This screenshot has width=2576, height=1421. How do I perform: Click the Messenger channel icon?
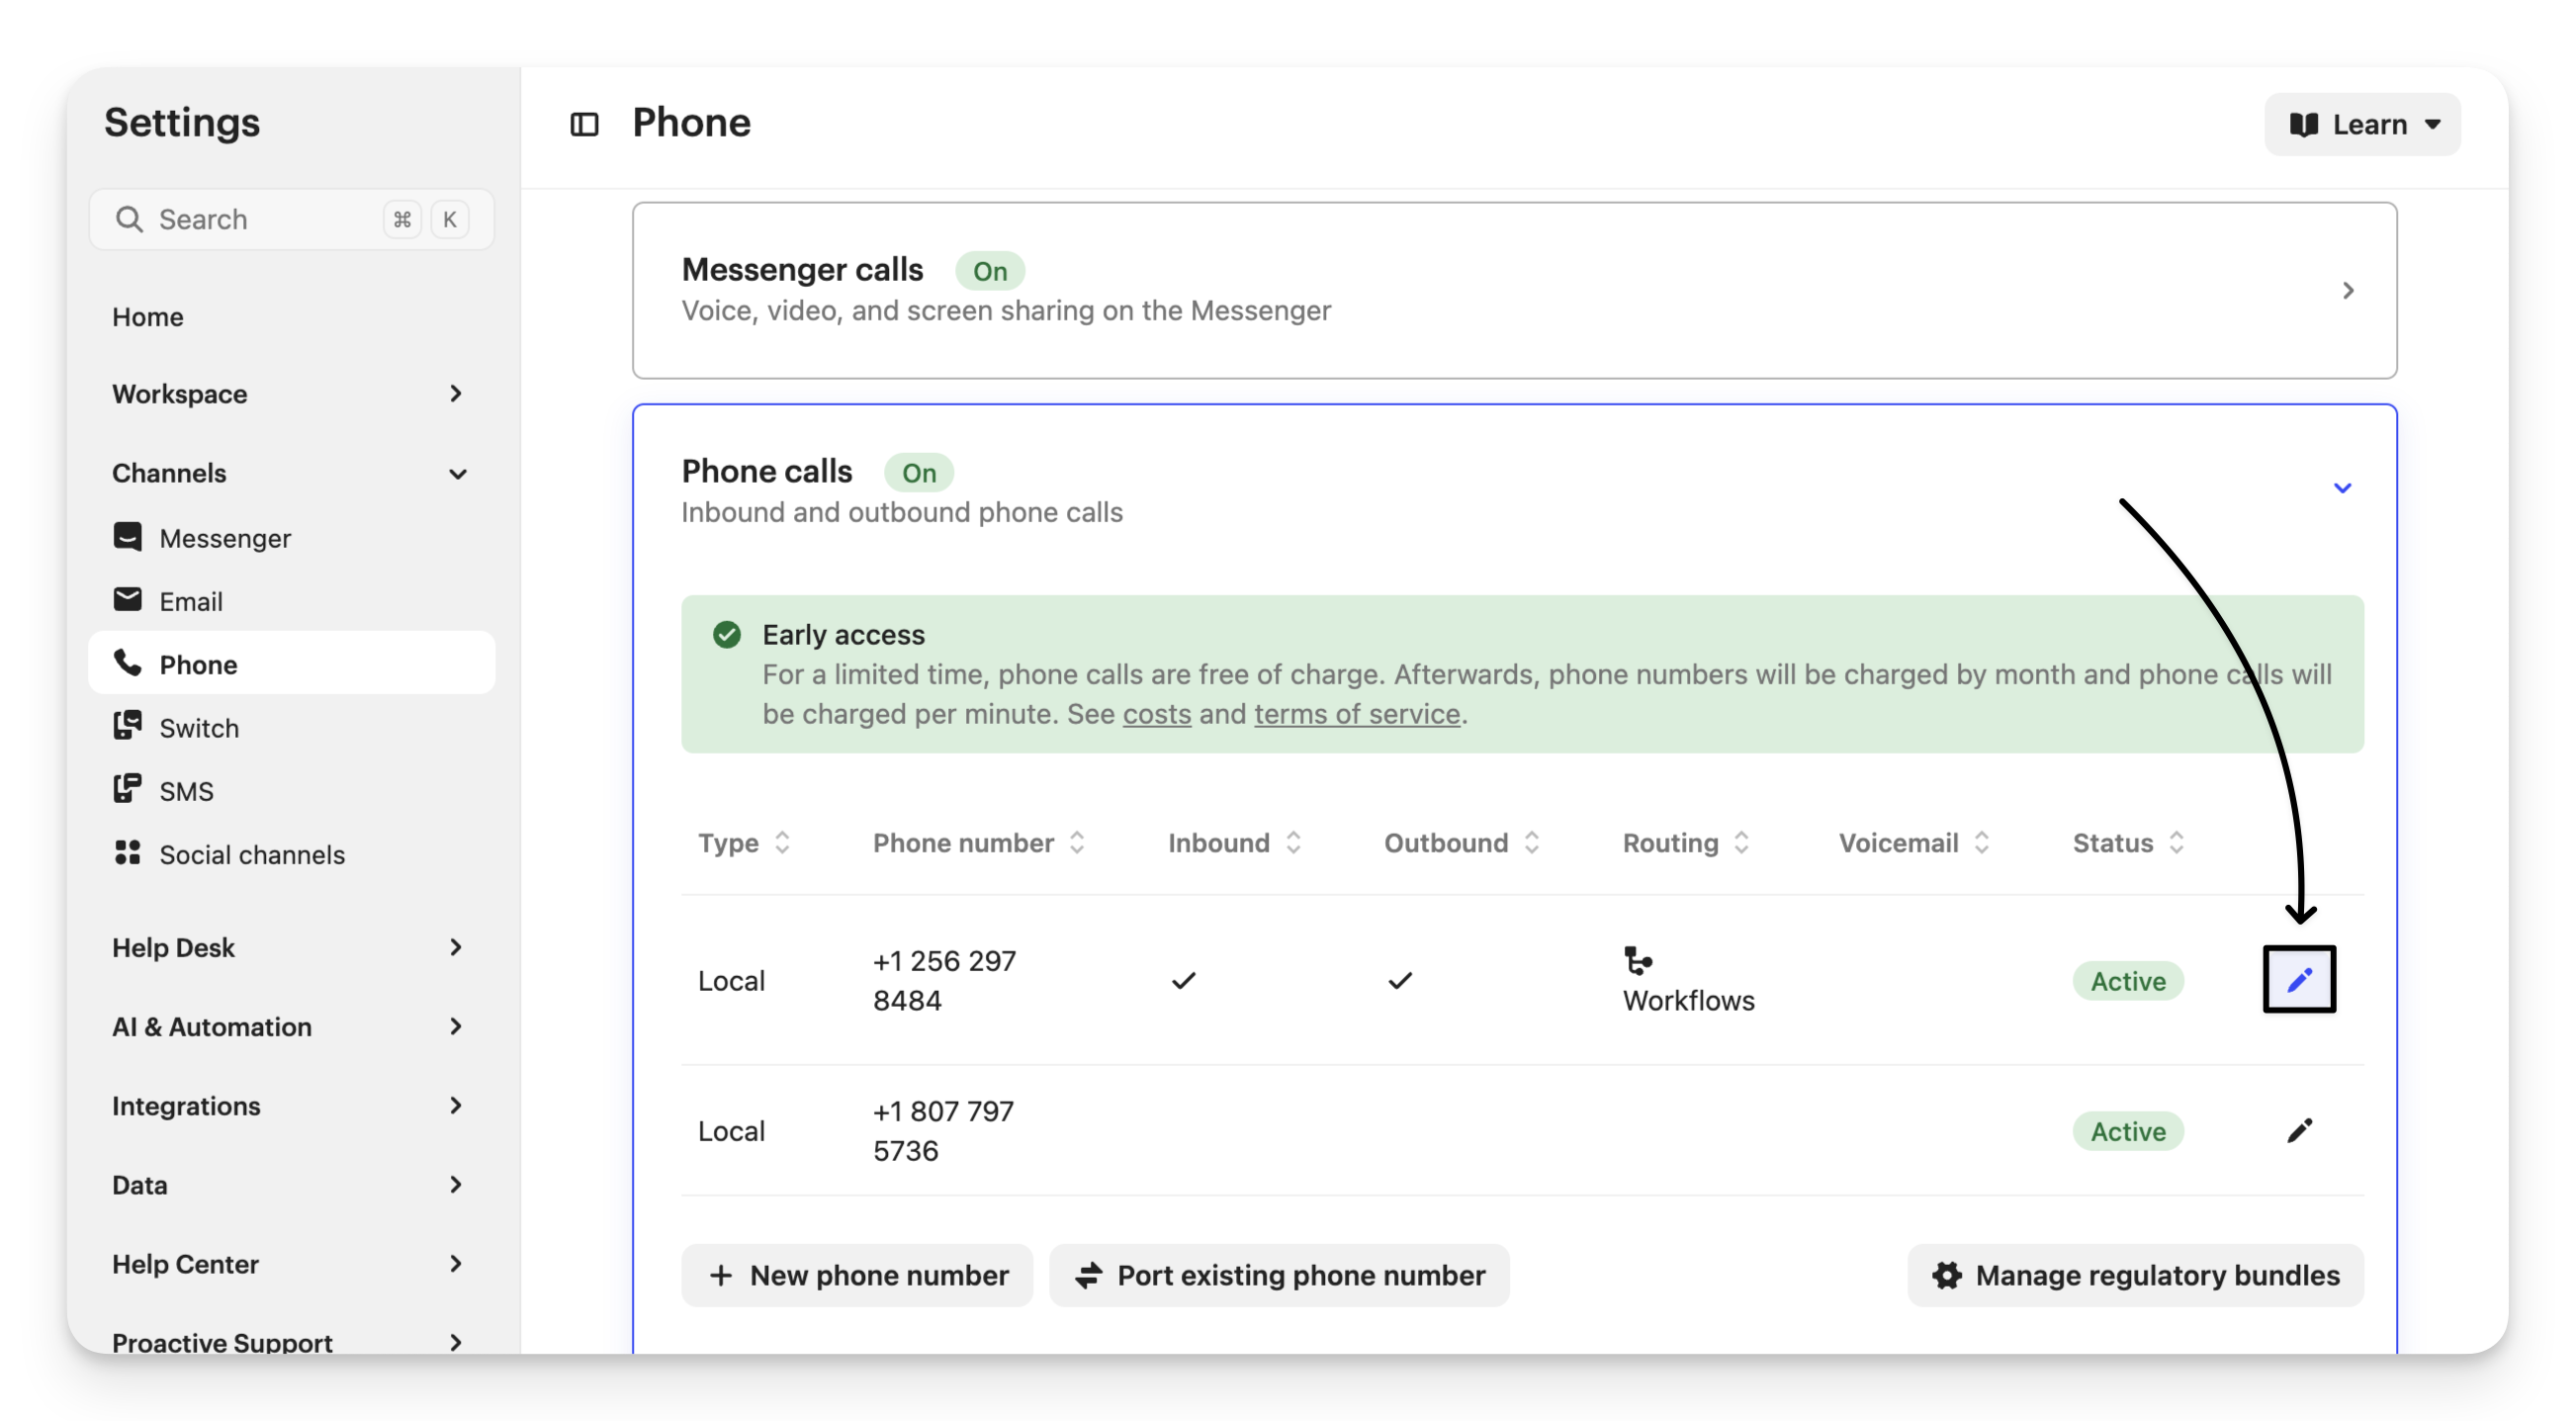127,537
